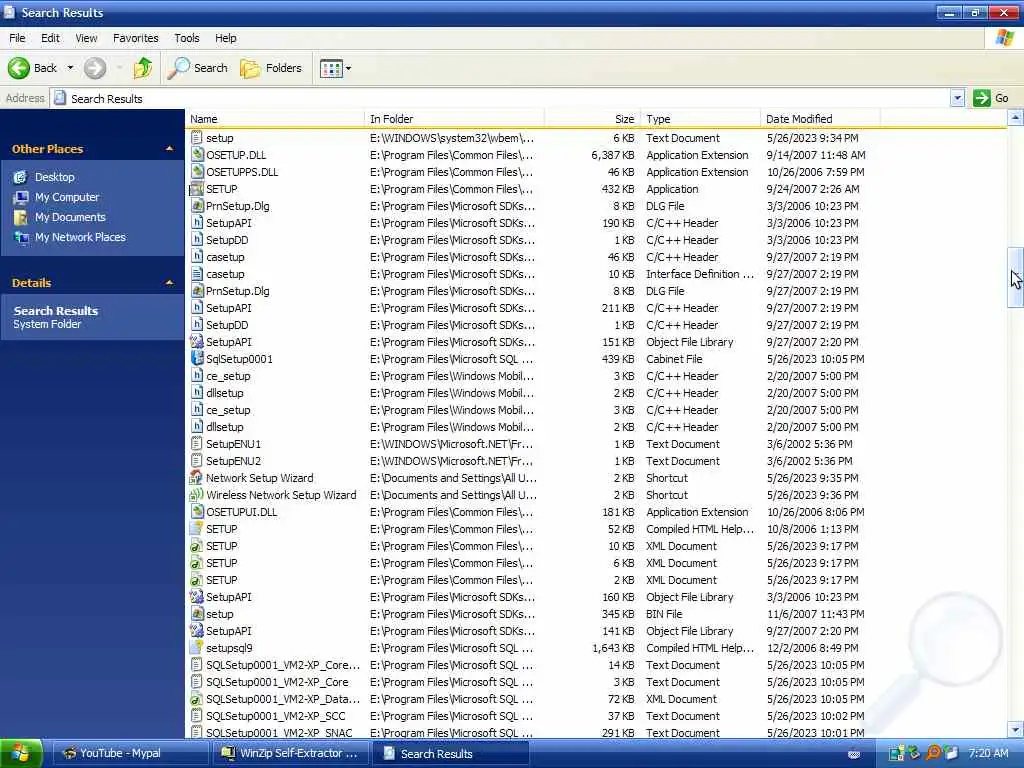Click the system tray clock
The image size is (1024, 768).
(988, 753)
